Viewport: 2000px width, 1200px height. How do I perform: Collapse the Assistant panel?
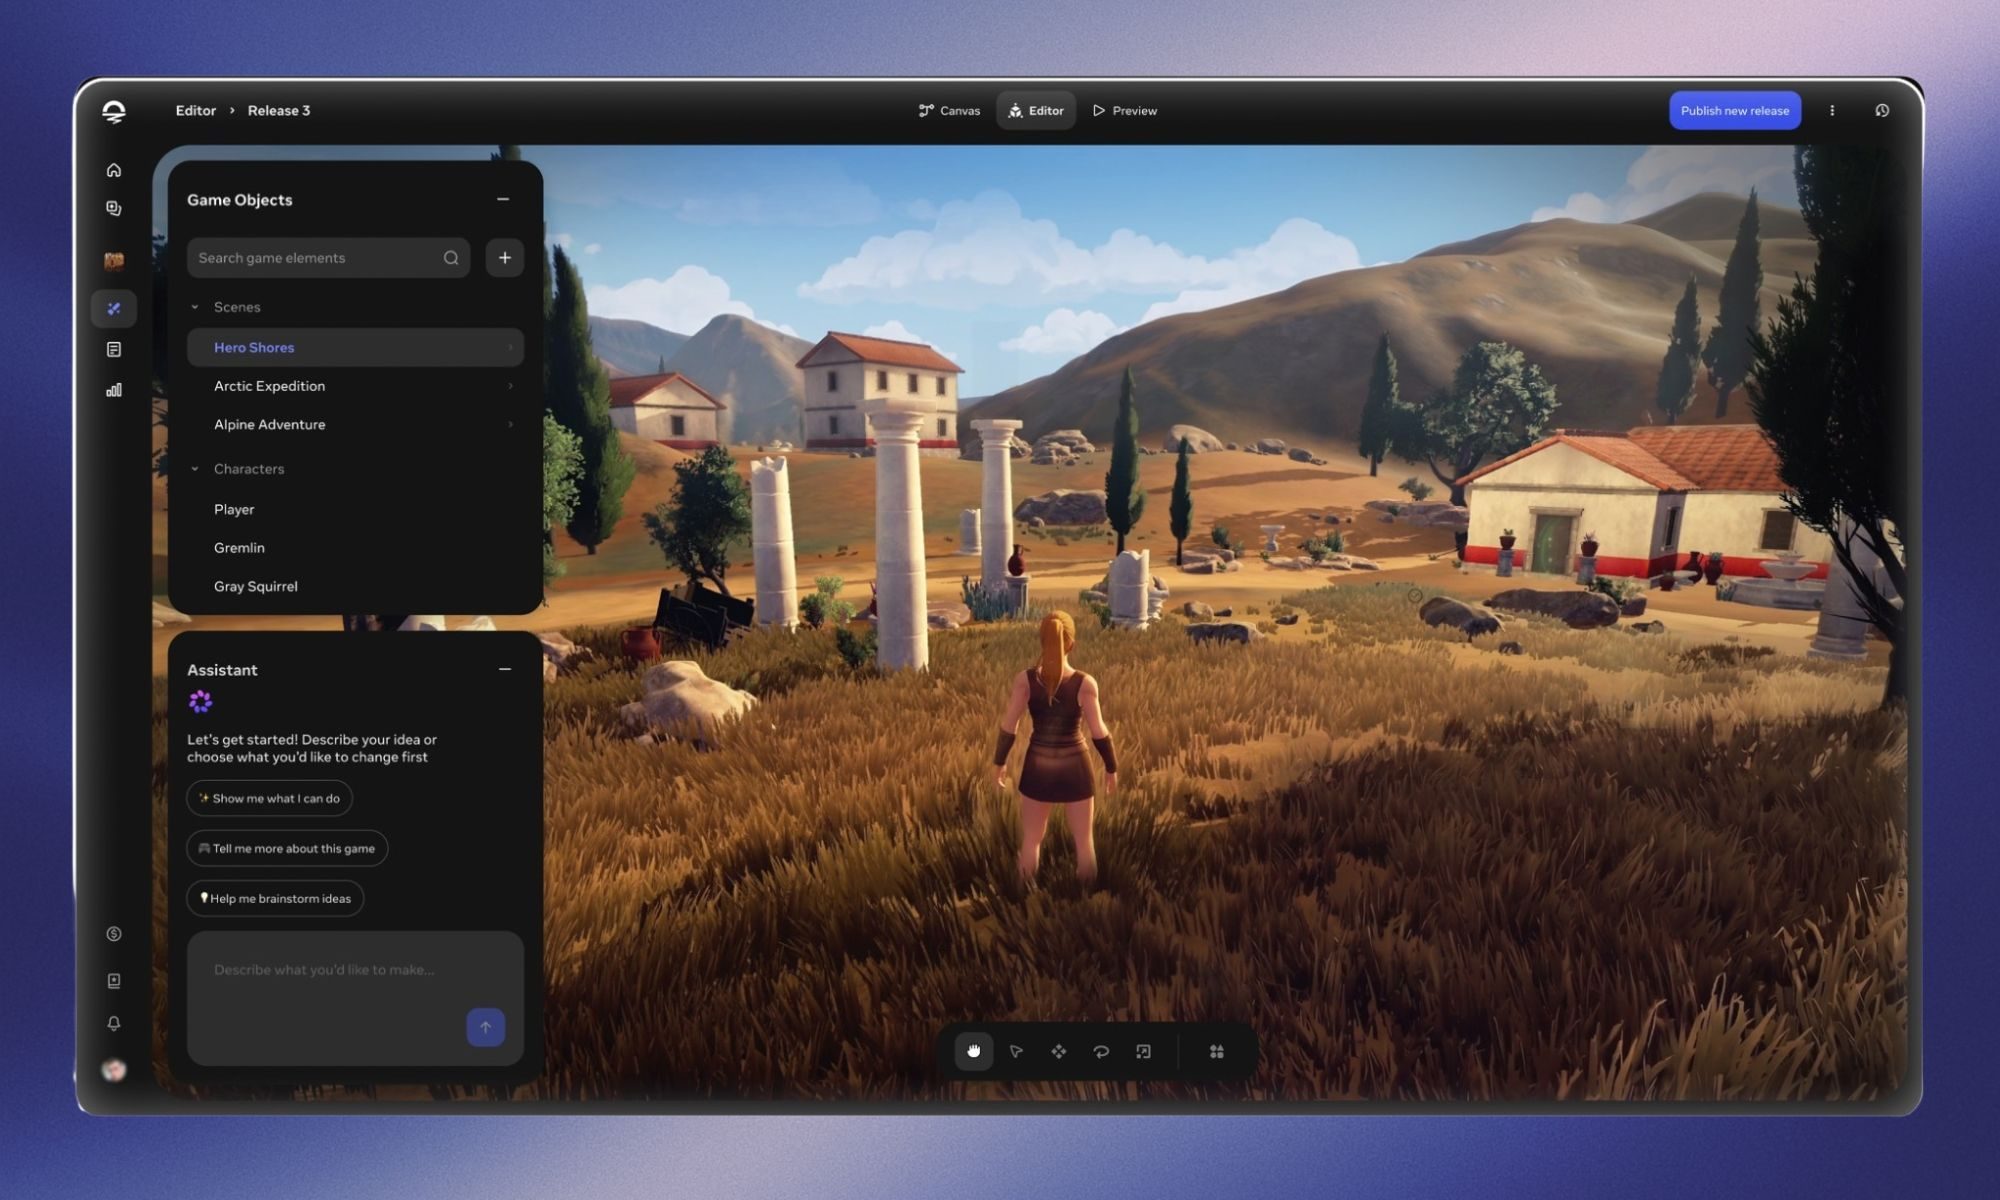point(505,669)
